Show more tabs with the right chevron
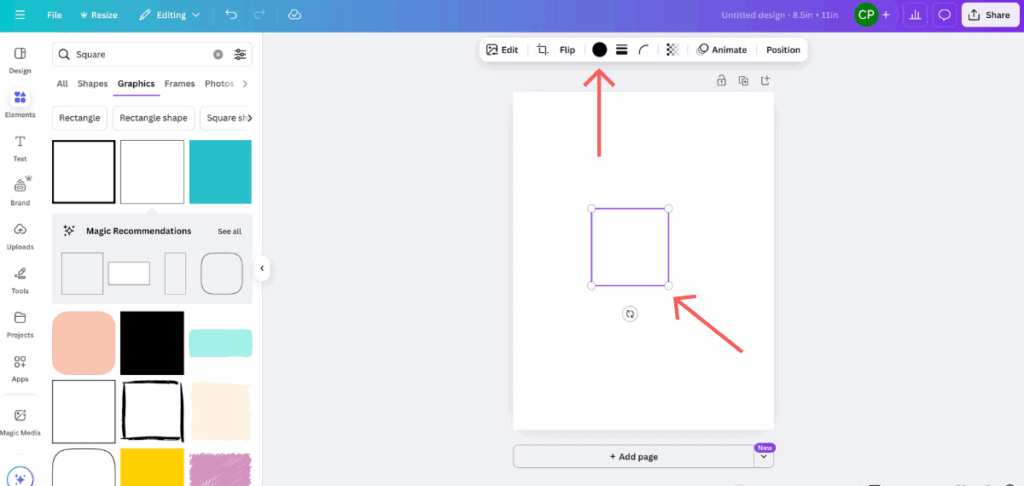Viewport: 1024px width, 486px height. pos(245,84)
